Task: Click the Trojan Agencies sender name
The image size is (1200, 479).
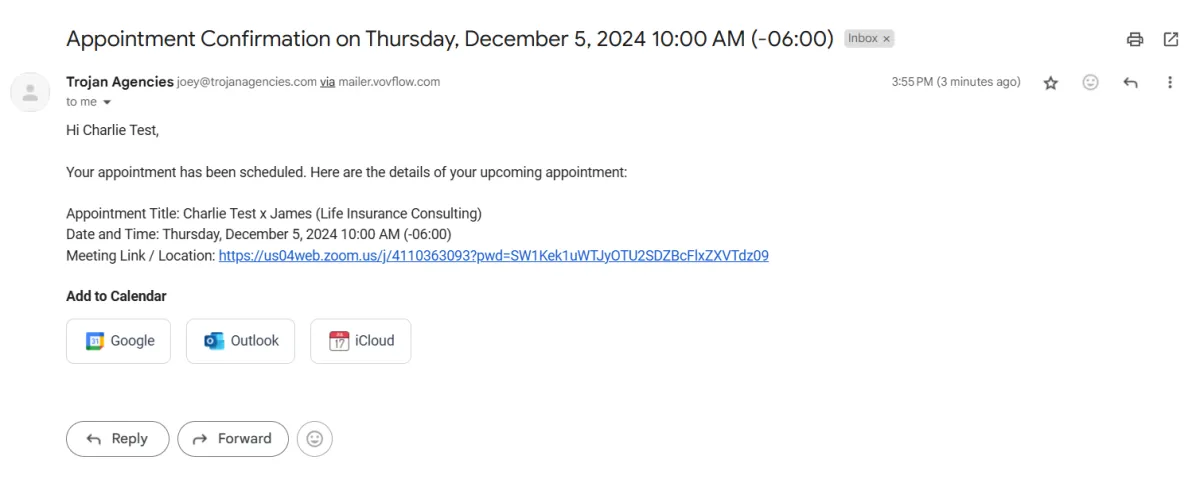Action: tap(119, 82)
